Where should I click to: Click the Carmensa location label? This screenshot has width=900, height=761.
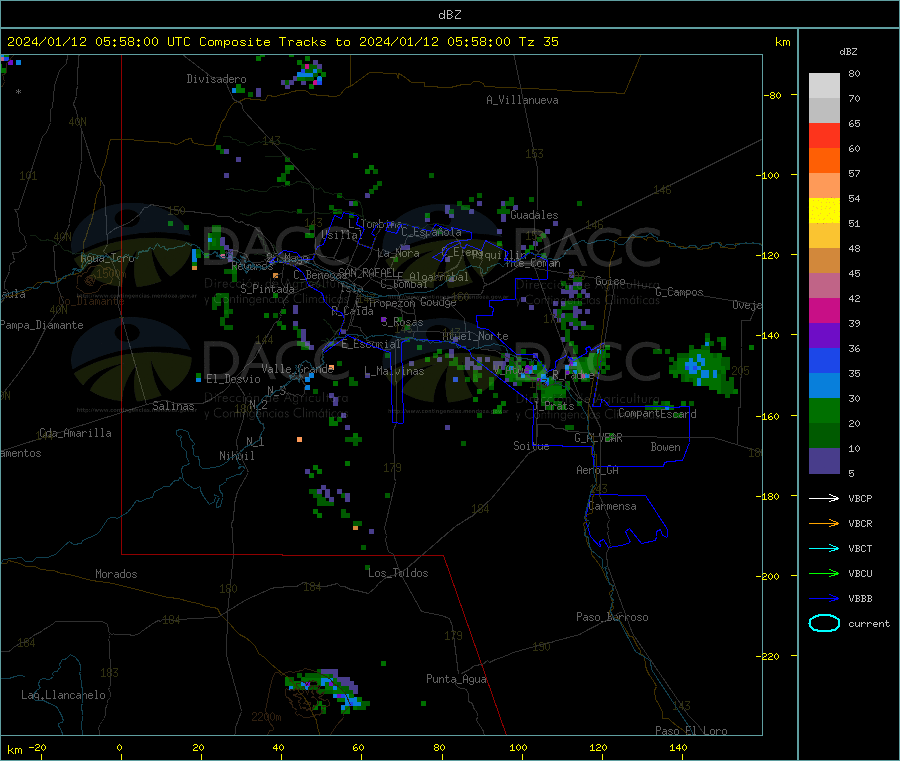point(612,506)
